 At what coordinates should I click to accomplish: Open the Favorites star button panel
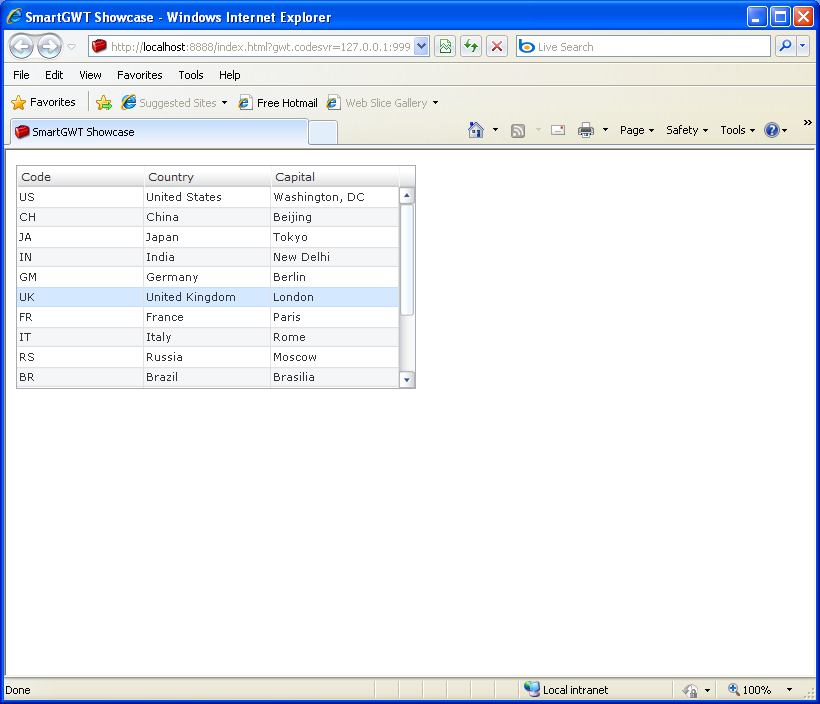pos(43,103)
